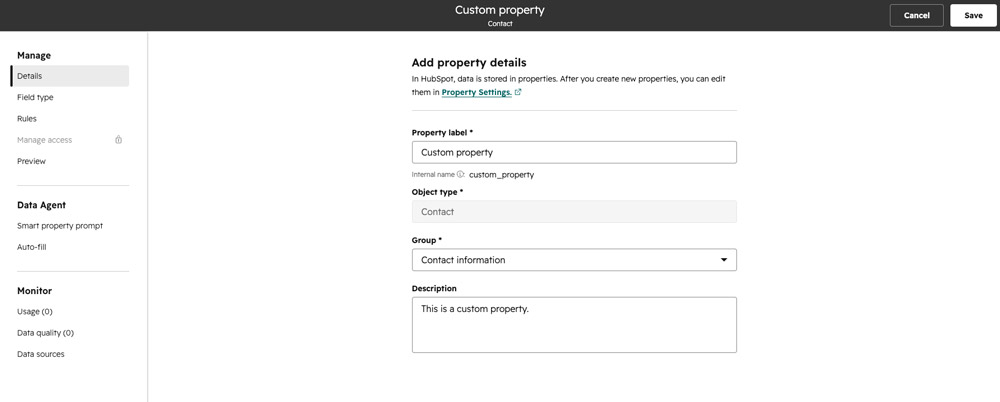The height and width of the screenshot is (402, 1000).
Task: Open the Preview section
Action: (31, 161)
